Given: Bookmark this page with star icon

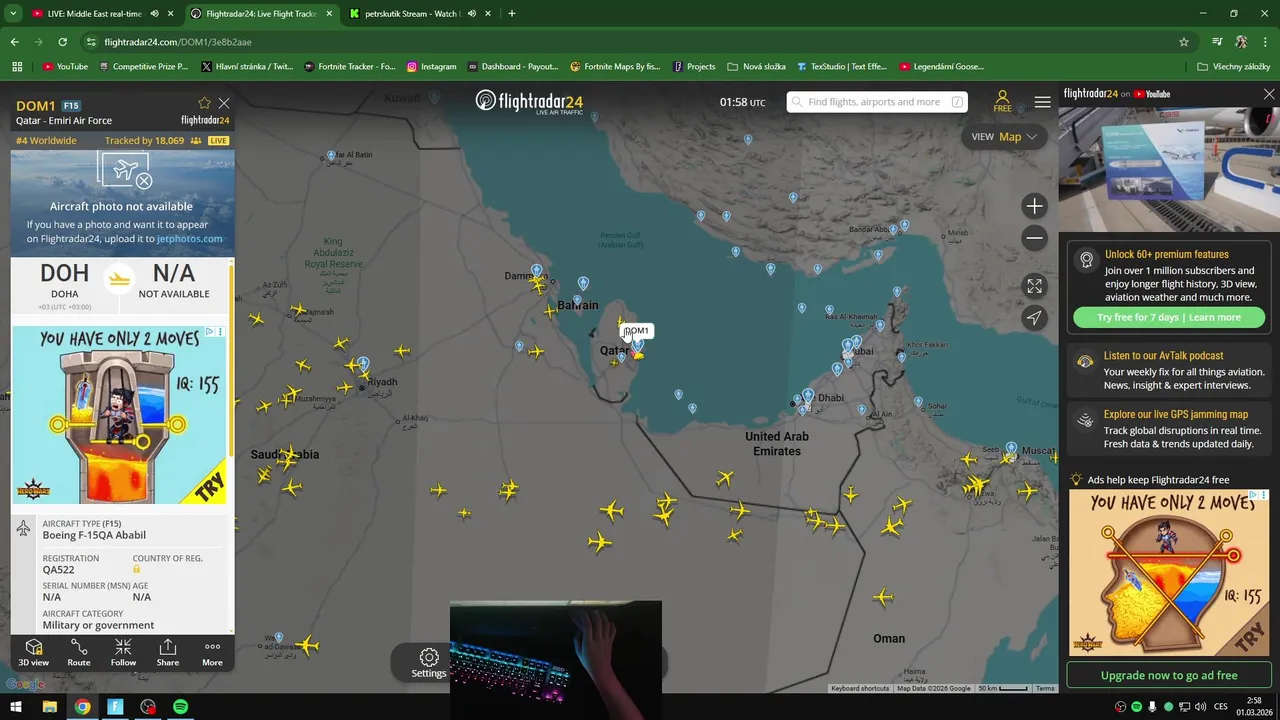Looking at the screenshot, I should click(x=1184, y=42).
